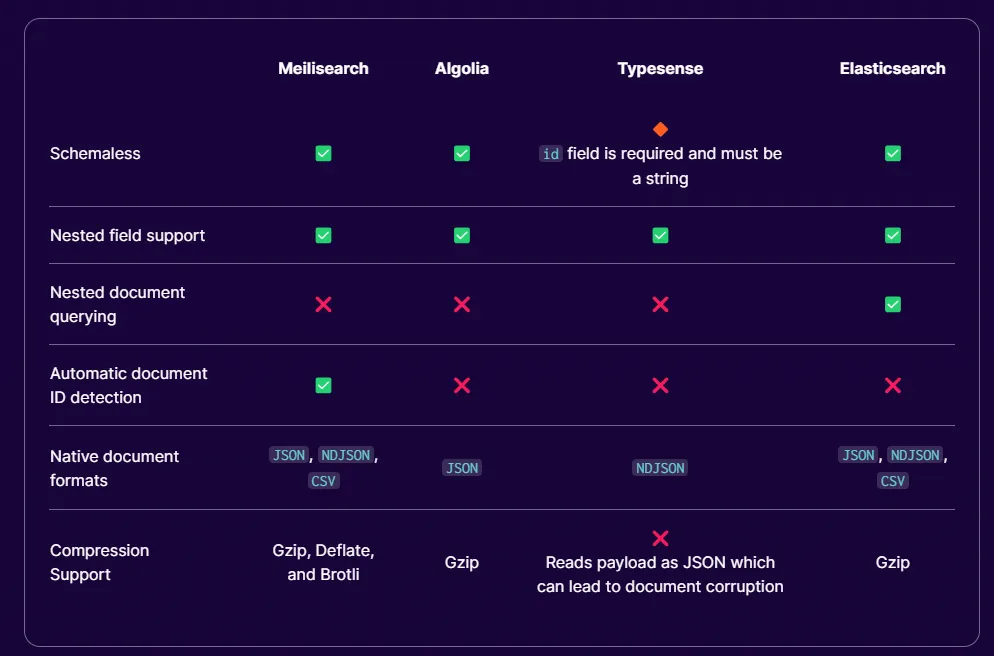Click the red X for Algolia nested document querying
Screen dimensions: 994x656
pyautogui.click(x=462, y=304)
